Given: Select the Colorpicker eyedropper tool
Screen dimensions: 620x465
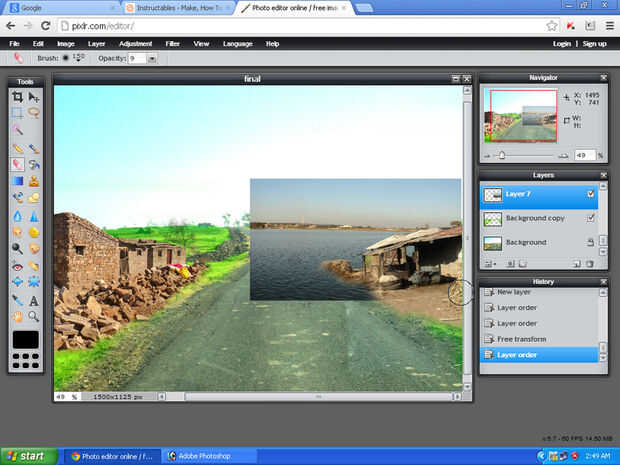Looking at the screenshot, I should (x=17, y=301).
